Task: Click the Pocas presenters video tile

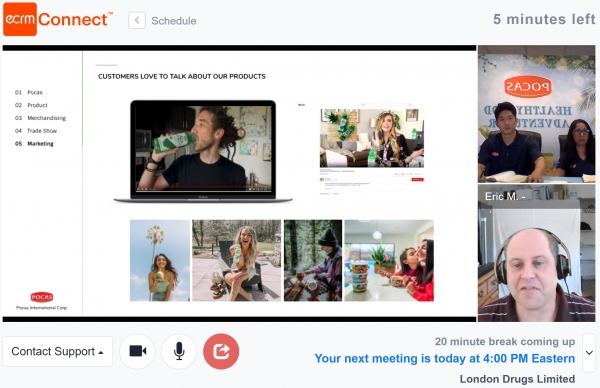Action: tap(536, 114)
